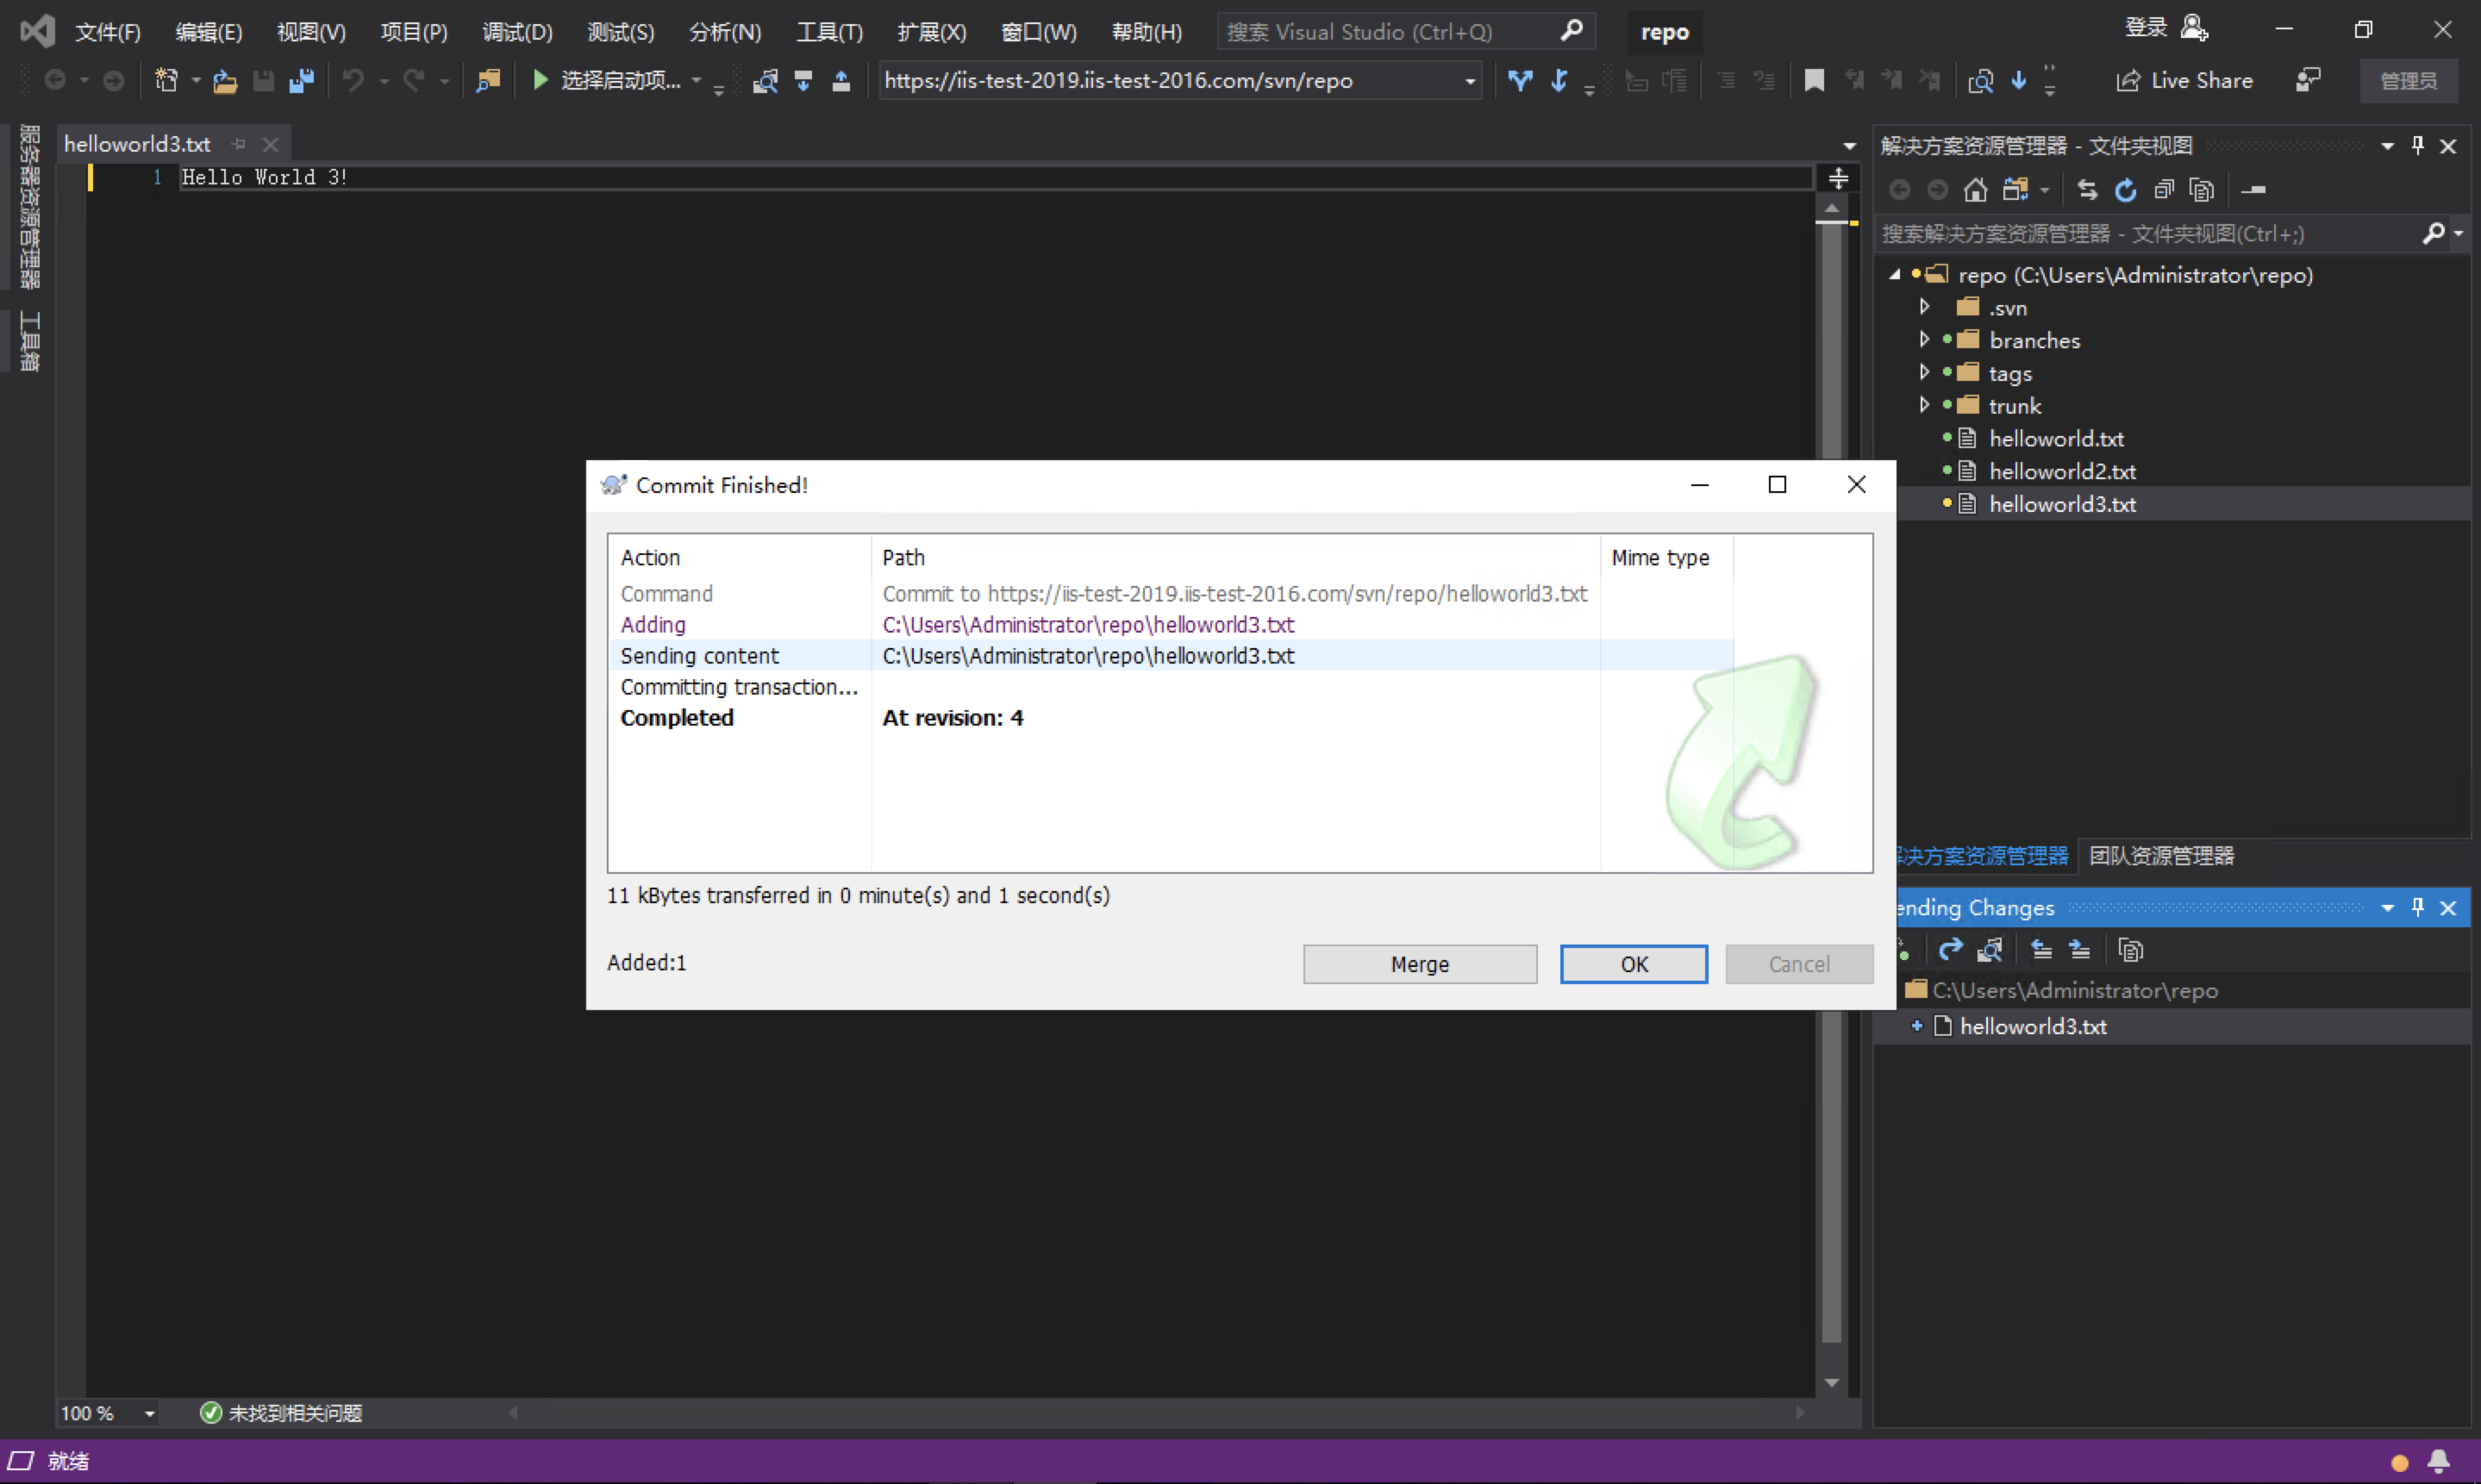The width and height of the screenshot is (2481, 1484).
Task: Click the search magnifier in Solution Explorer
Action: [2433, 233]
